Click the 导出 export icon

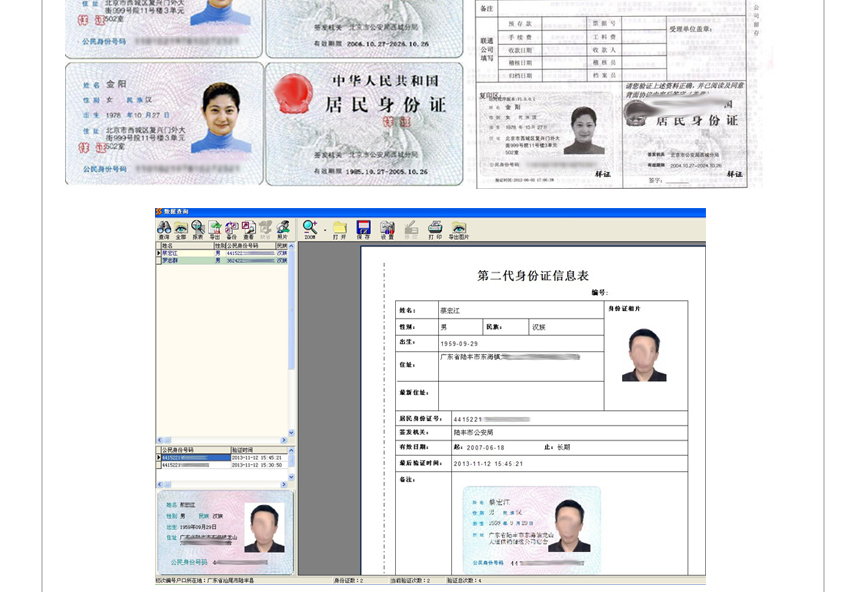pos(214,229)
